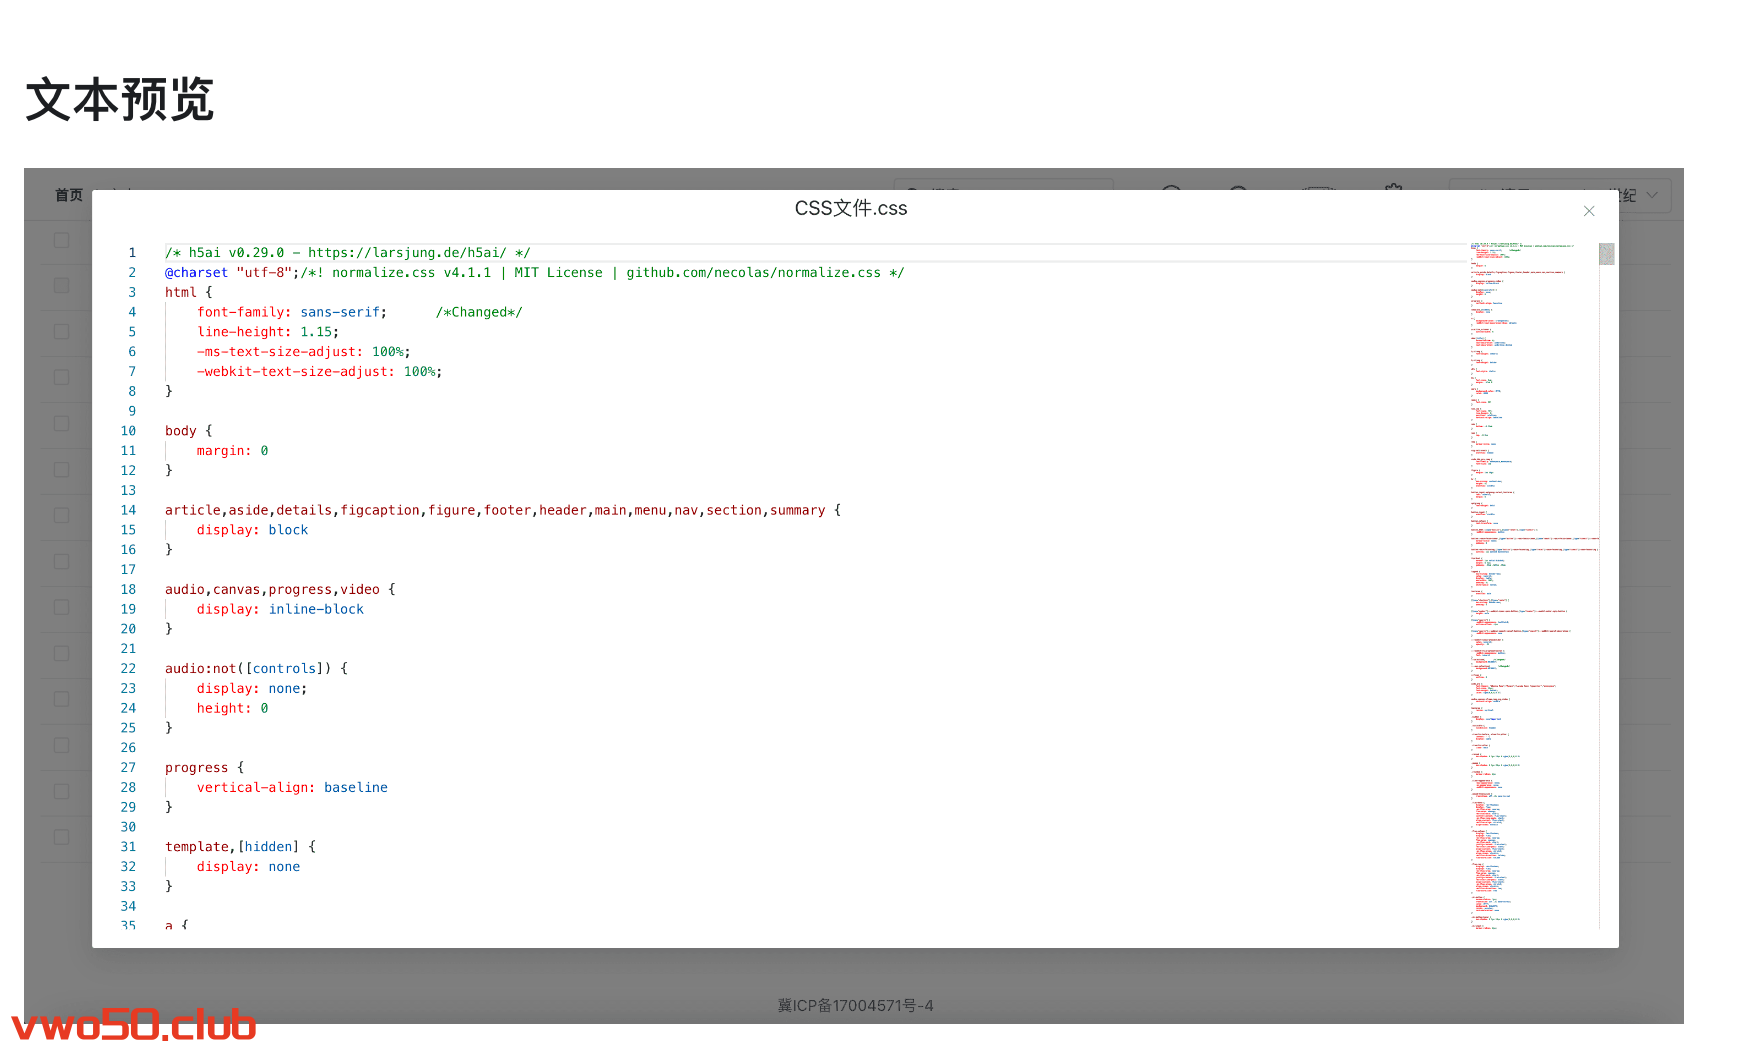Tick the last dimmed file list checkbox
The height and width of the screenshot is (1050, 1740).
(62, 837)
